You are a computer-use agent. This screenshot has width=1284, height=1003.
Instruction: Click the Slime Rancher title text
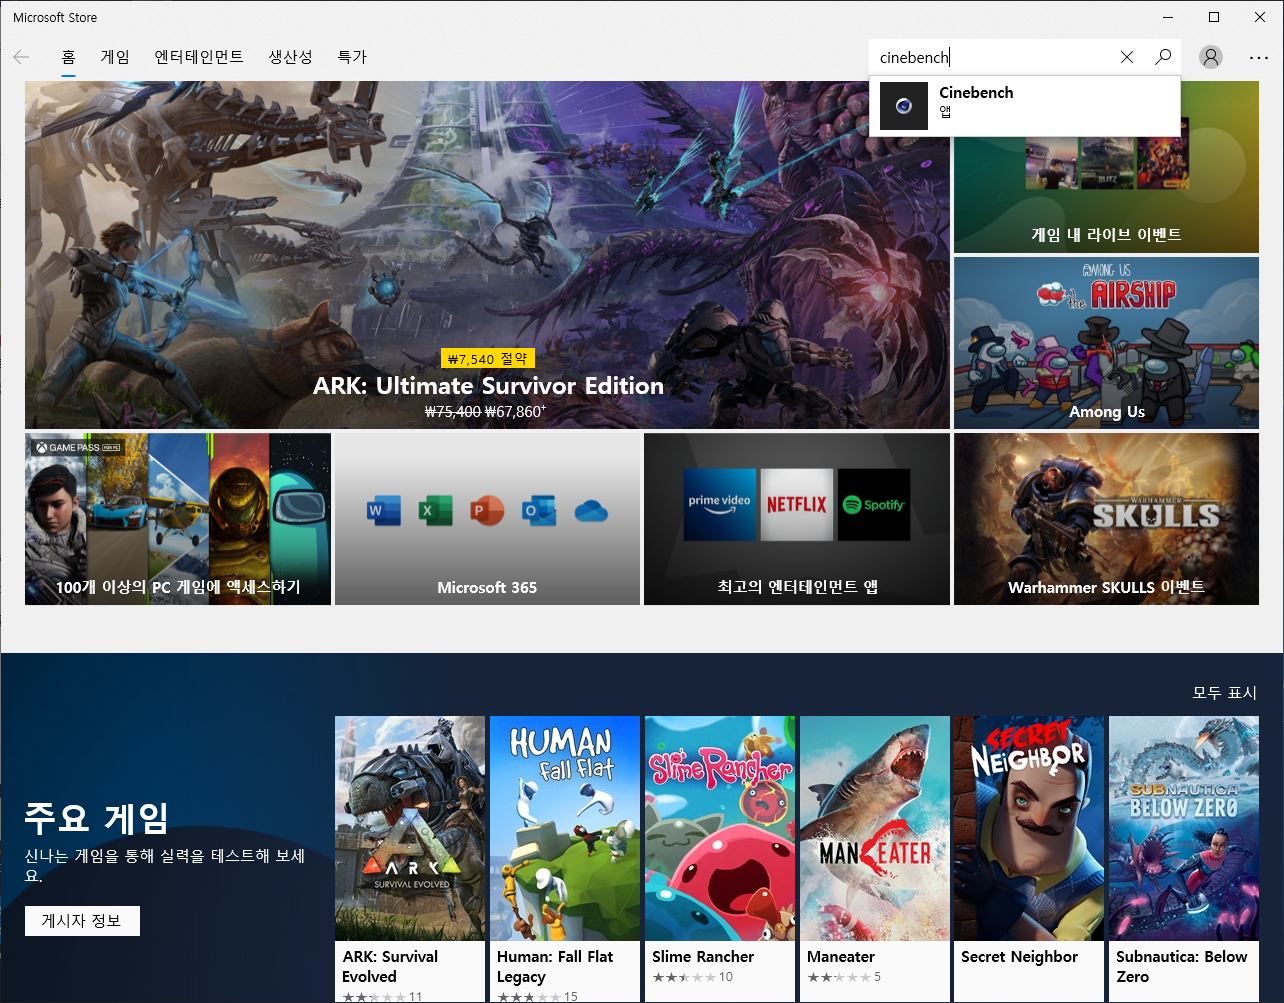pos(703,957)
